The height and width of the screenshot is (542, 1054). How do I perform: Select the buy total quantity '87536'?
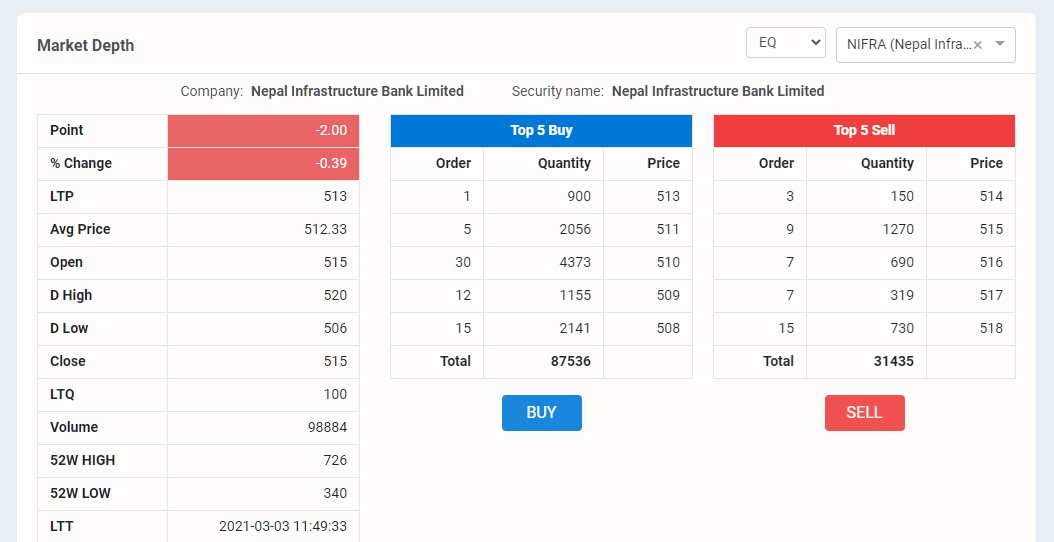pos(571,361)
